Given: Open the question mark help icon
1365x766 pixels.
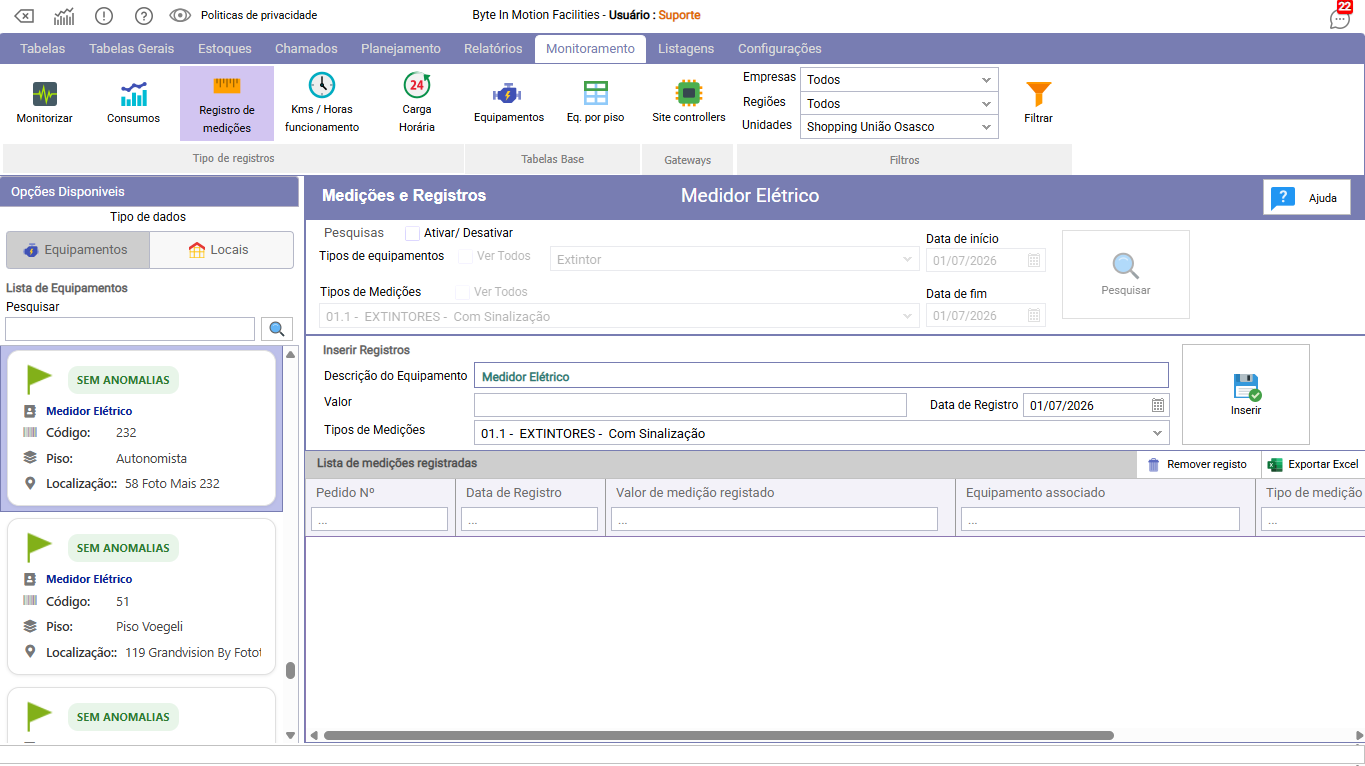Looking at the screenshot, I should [143, 15].
